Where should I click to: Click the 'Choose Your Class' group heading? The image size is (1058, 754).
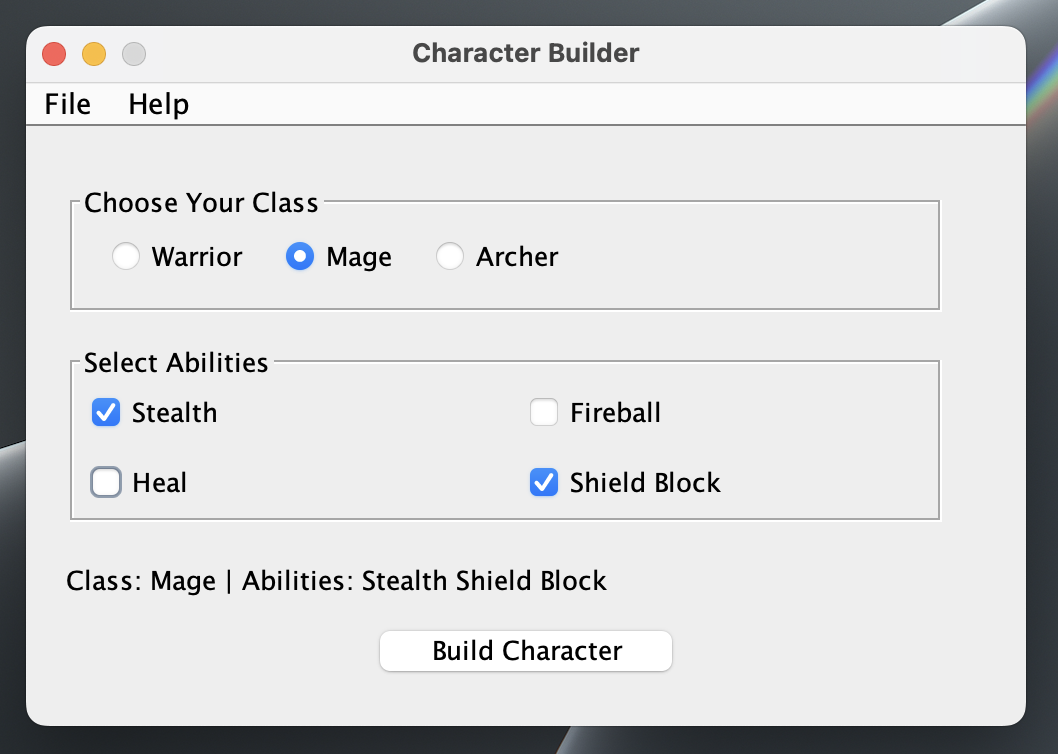click(201, 203)
